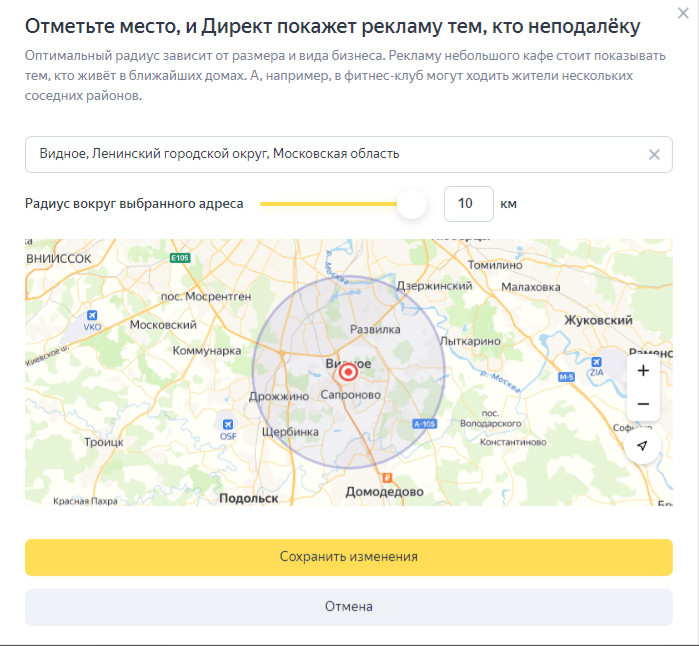Locate me with the geolocation arrow
The height and width of the screenshot is (646, 699).
click(642, 445)
